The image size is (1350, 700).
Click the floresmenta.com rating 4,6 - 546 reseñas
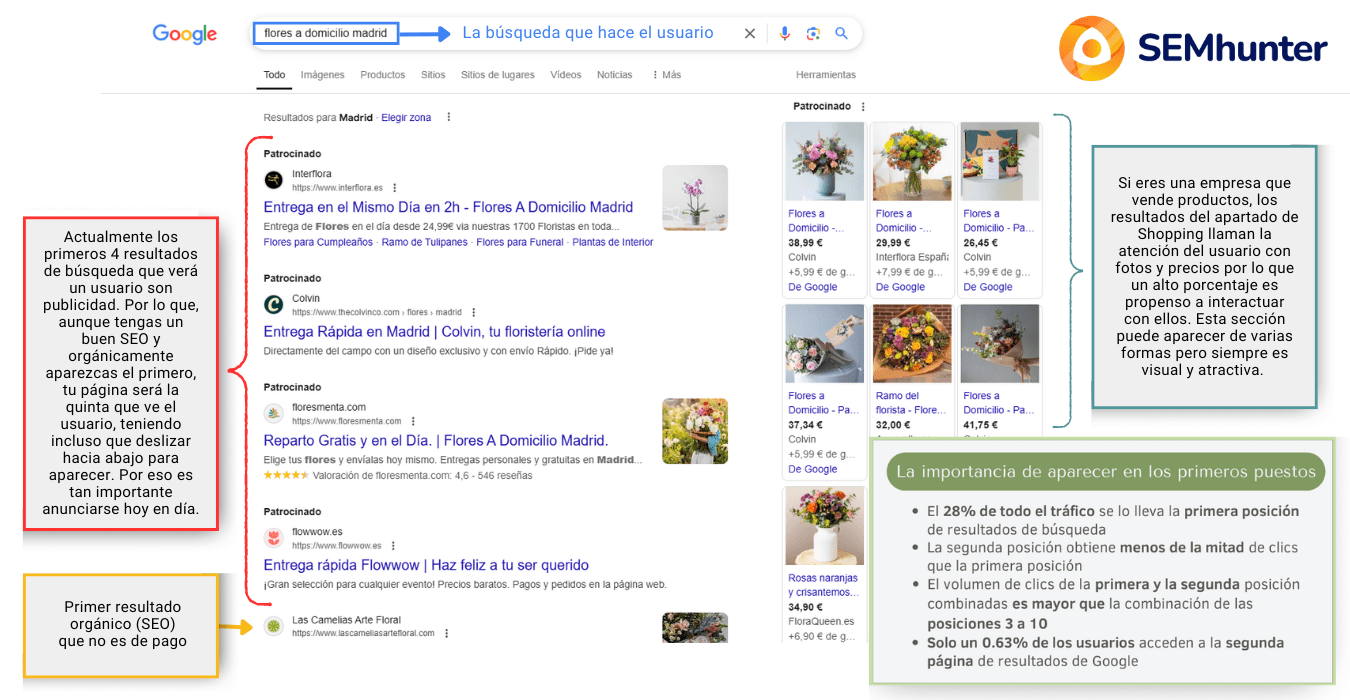click(x=398, y=476)
